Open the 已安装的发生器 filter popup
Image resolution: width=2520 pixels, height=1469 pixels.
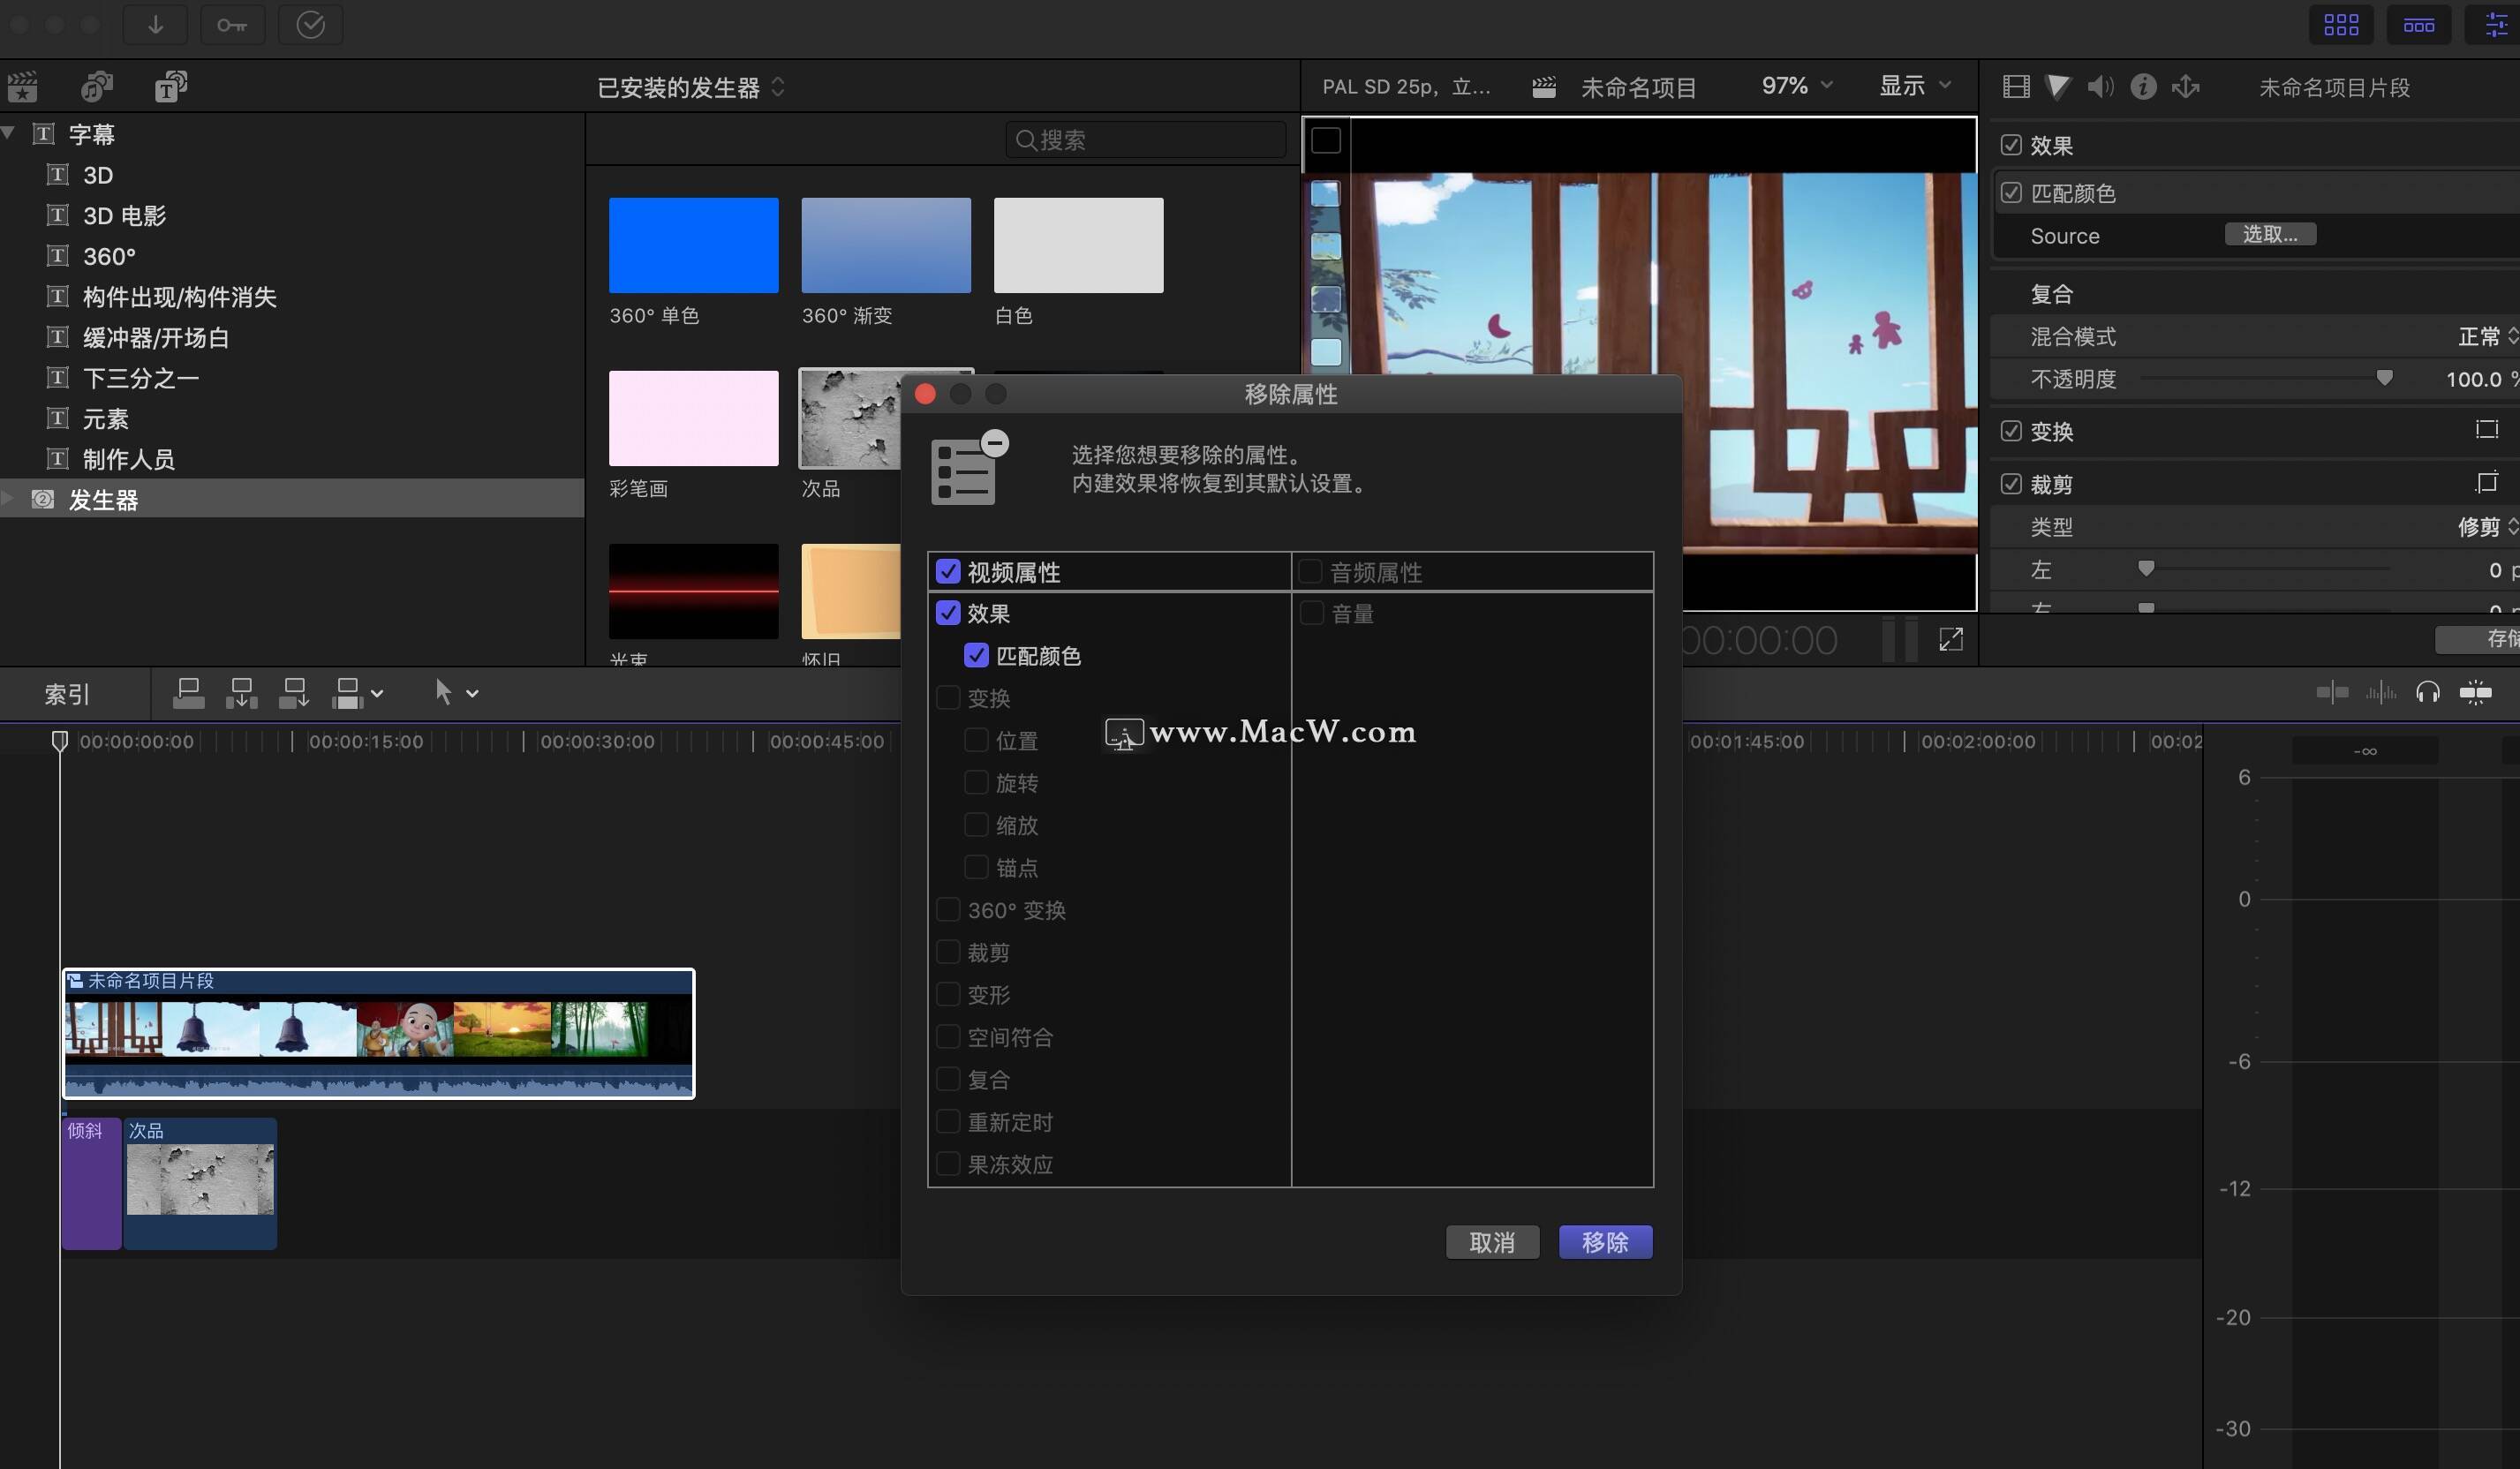point(691,88)
